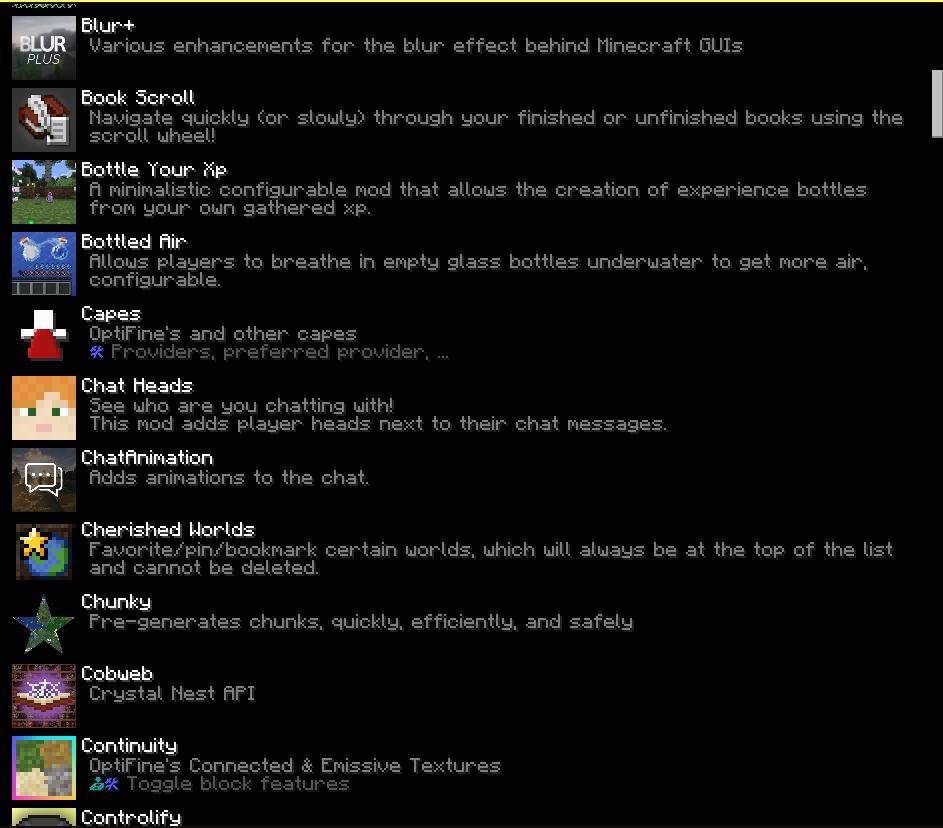Click the tools badge in Capes entry

pyautogui.click(x=97, y=352)
